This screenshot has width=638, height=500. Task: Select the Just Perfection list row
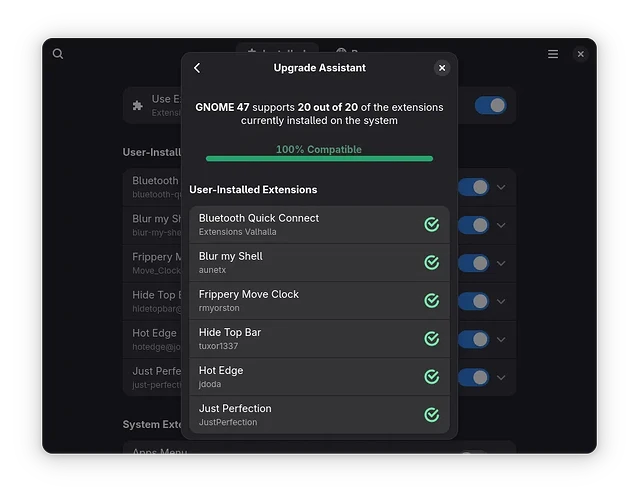(319, 415)
